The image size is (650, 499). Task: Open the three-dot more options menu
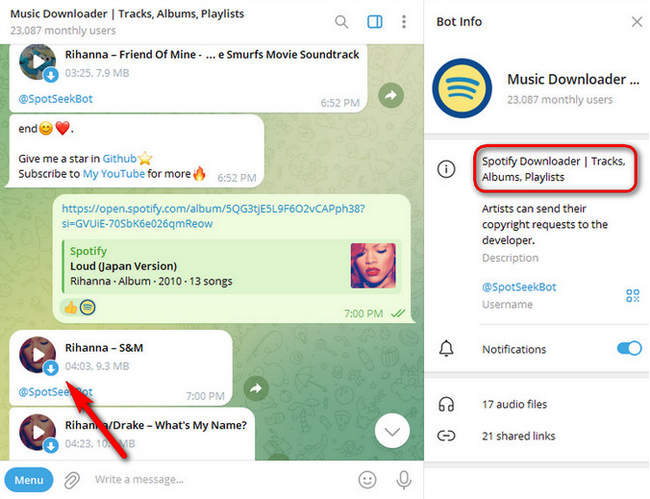click(x=404, y=22)
